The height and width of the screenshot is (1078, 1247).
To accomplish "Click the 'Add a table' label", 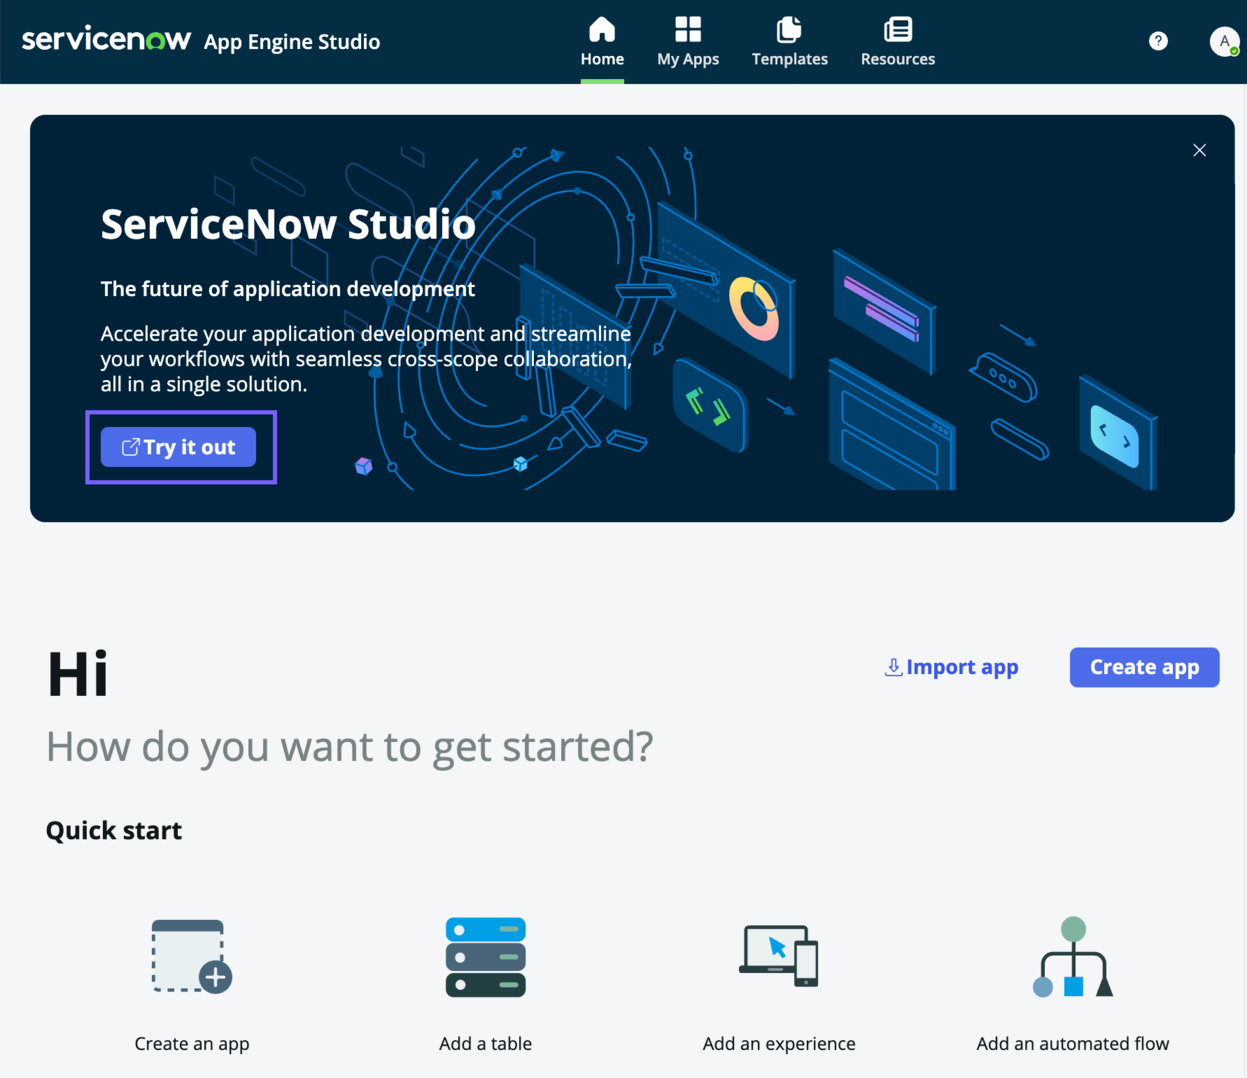I will (485, 1043).
